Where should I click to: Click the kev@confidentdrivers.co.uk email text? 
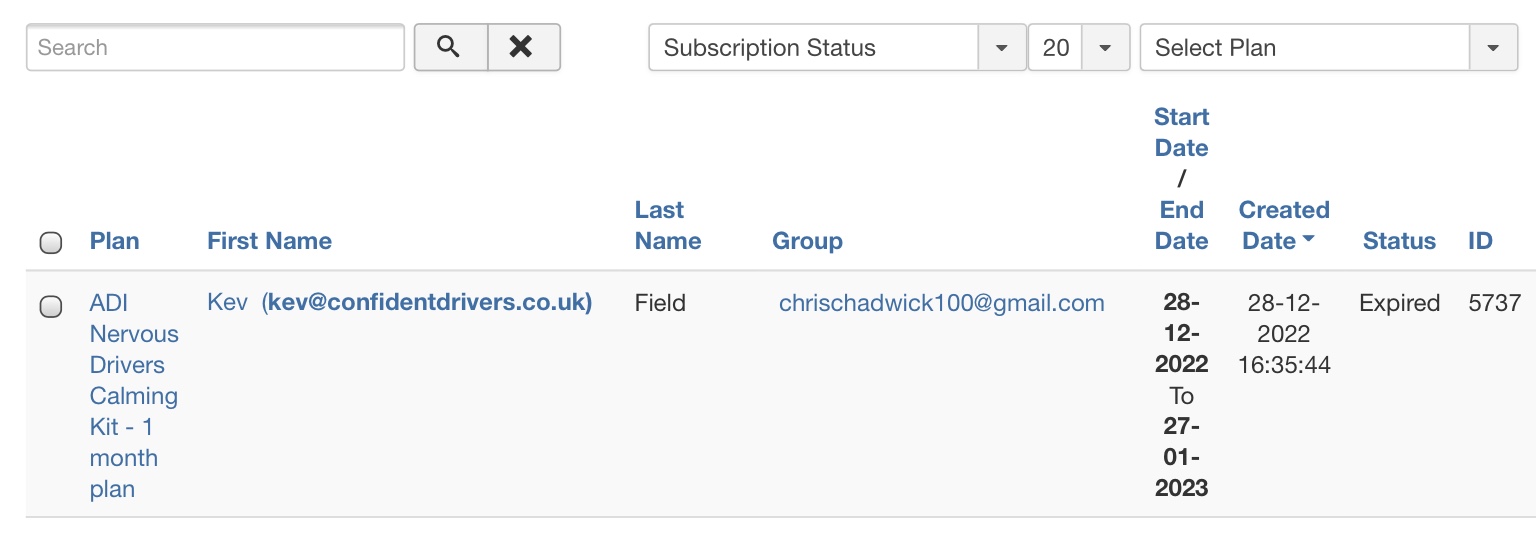427,303
